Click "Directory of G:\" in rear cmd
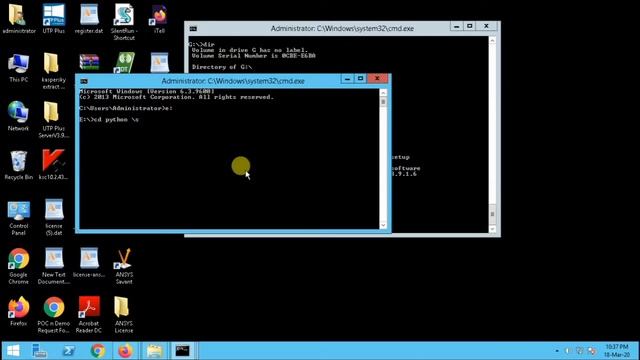Screen dimensions: 640x360 click(222, 67)
